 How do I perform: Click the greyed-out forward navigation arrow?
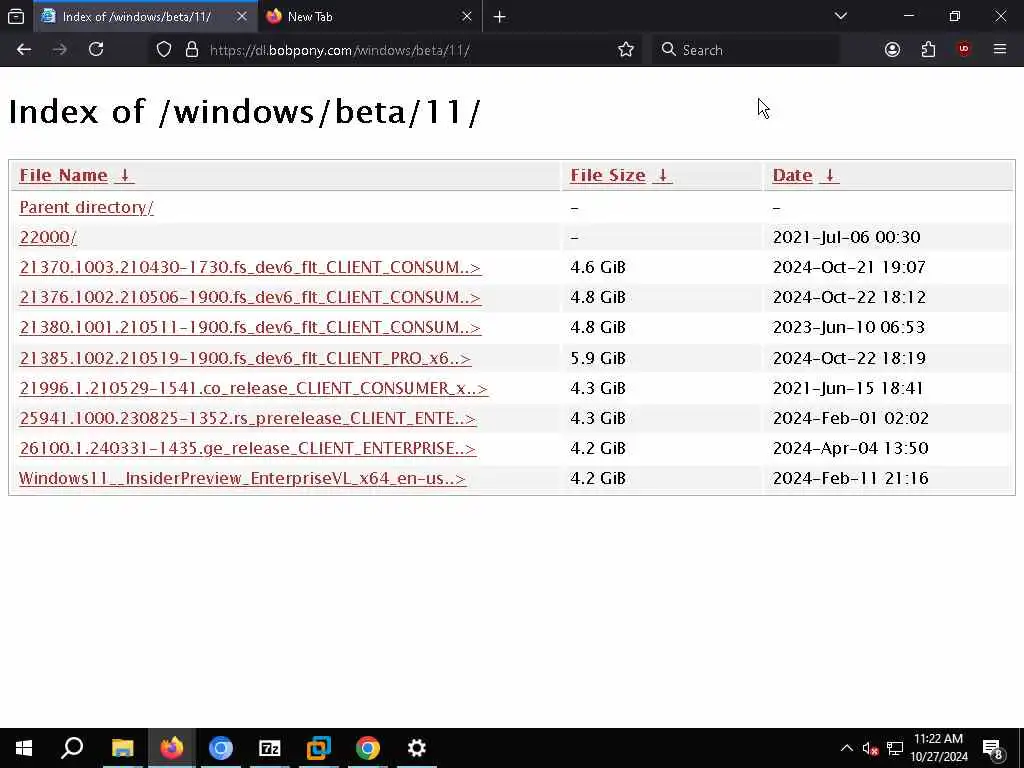[x=59, y=50]
